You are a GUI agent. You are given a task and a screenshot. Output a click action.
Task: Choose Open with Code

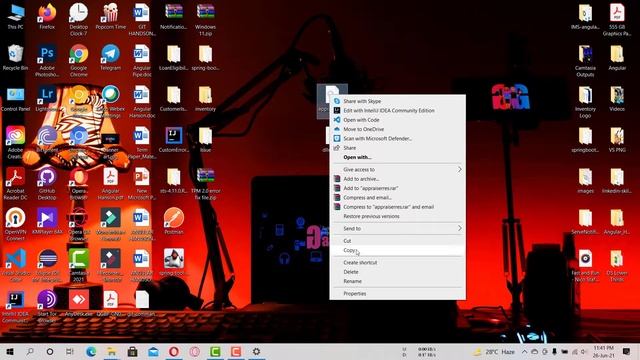click(x=398, y=120)
